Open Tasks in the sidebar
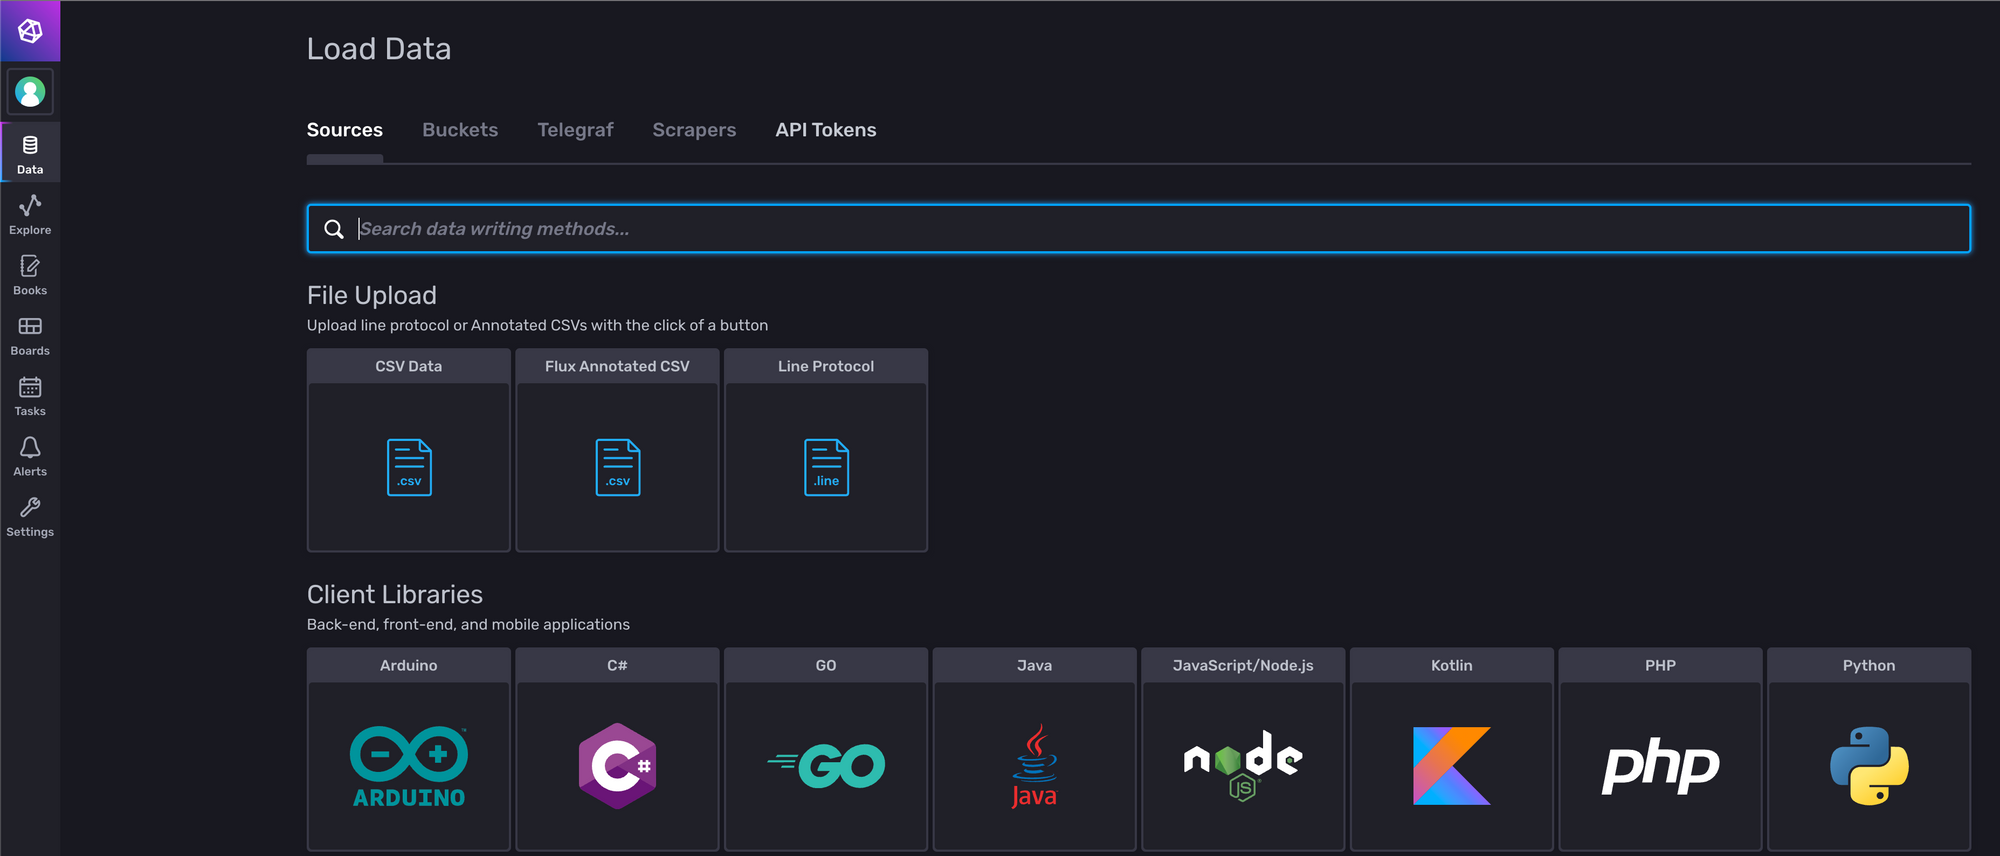The image size is (2000, 856). [x=30, y=395]
